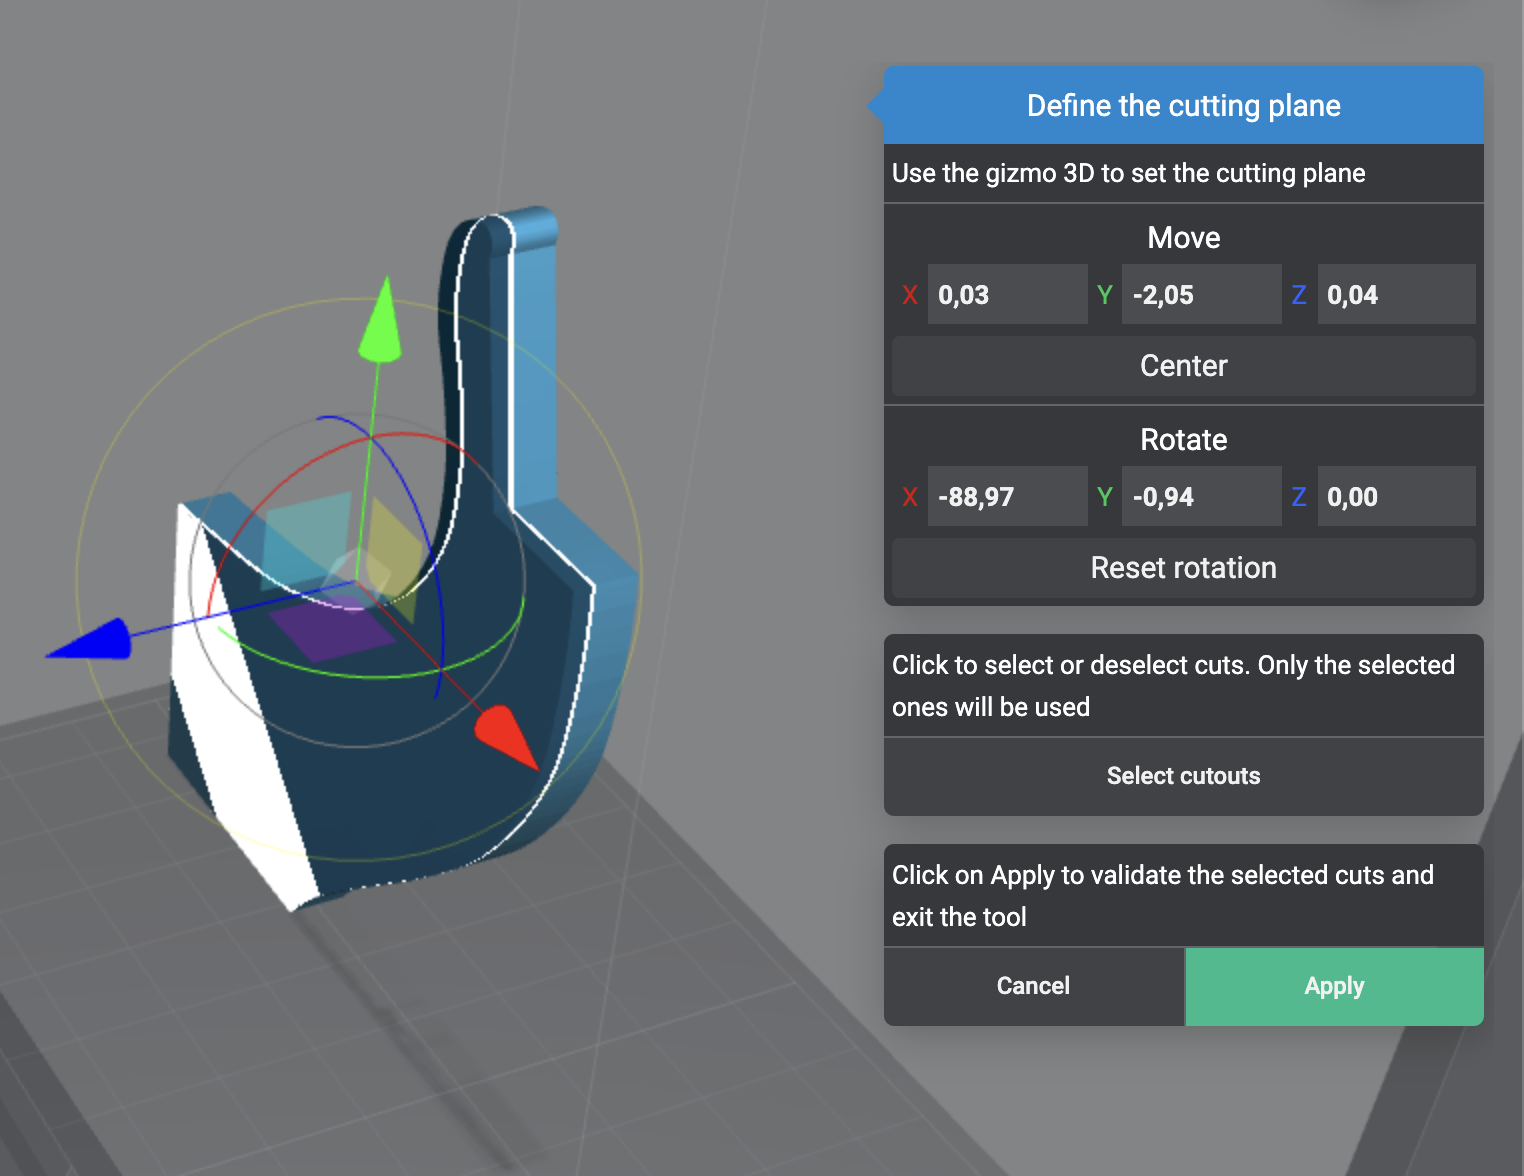Focus the Move X input field
Screen dimensions: 1524x1176
[x=1006, y=295]
